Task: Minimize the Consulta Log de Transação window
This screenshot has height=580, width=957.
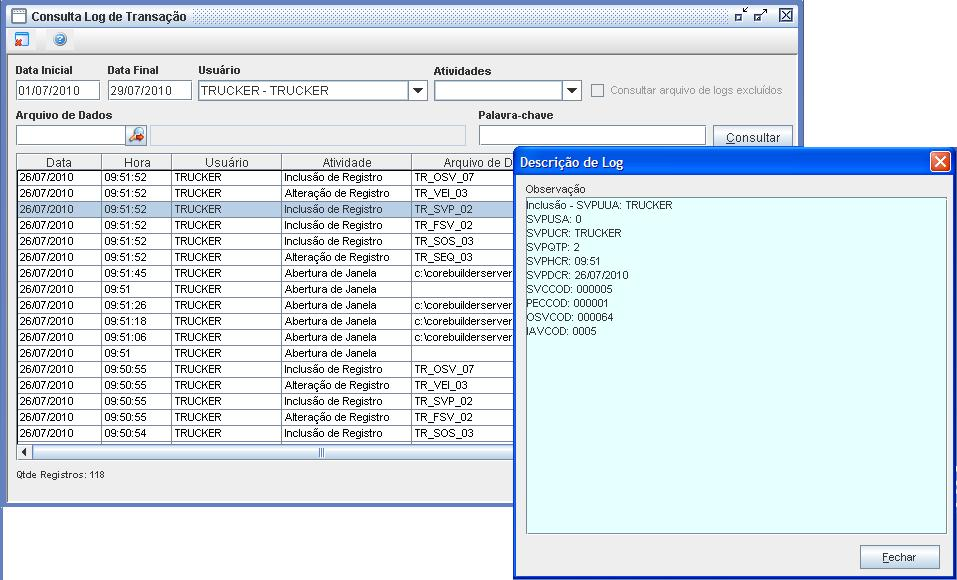Action: (740, 16)
